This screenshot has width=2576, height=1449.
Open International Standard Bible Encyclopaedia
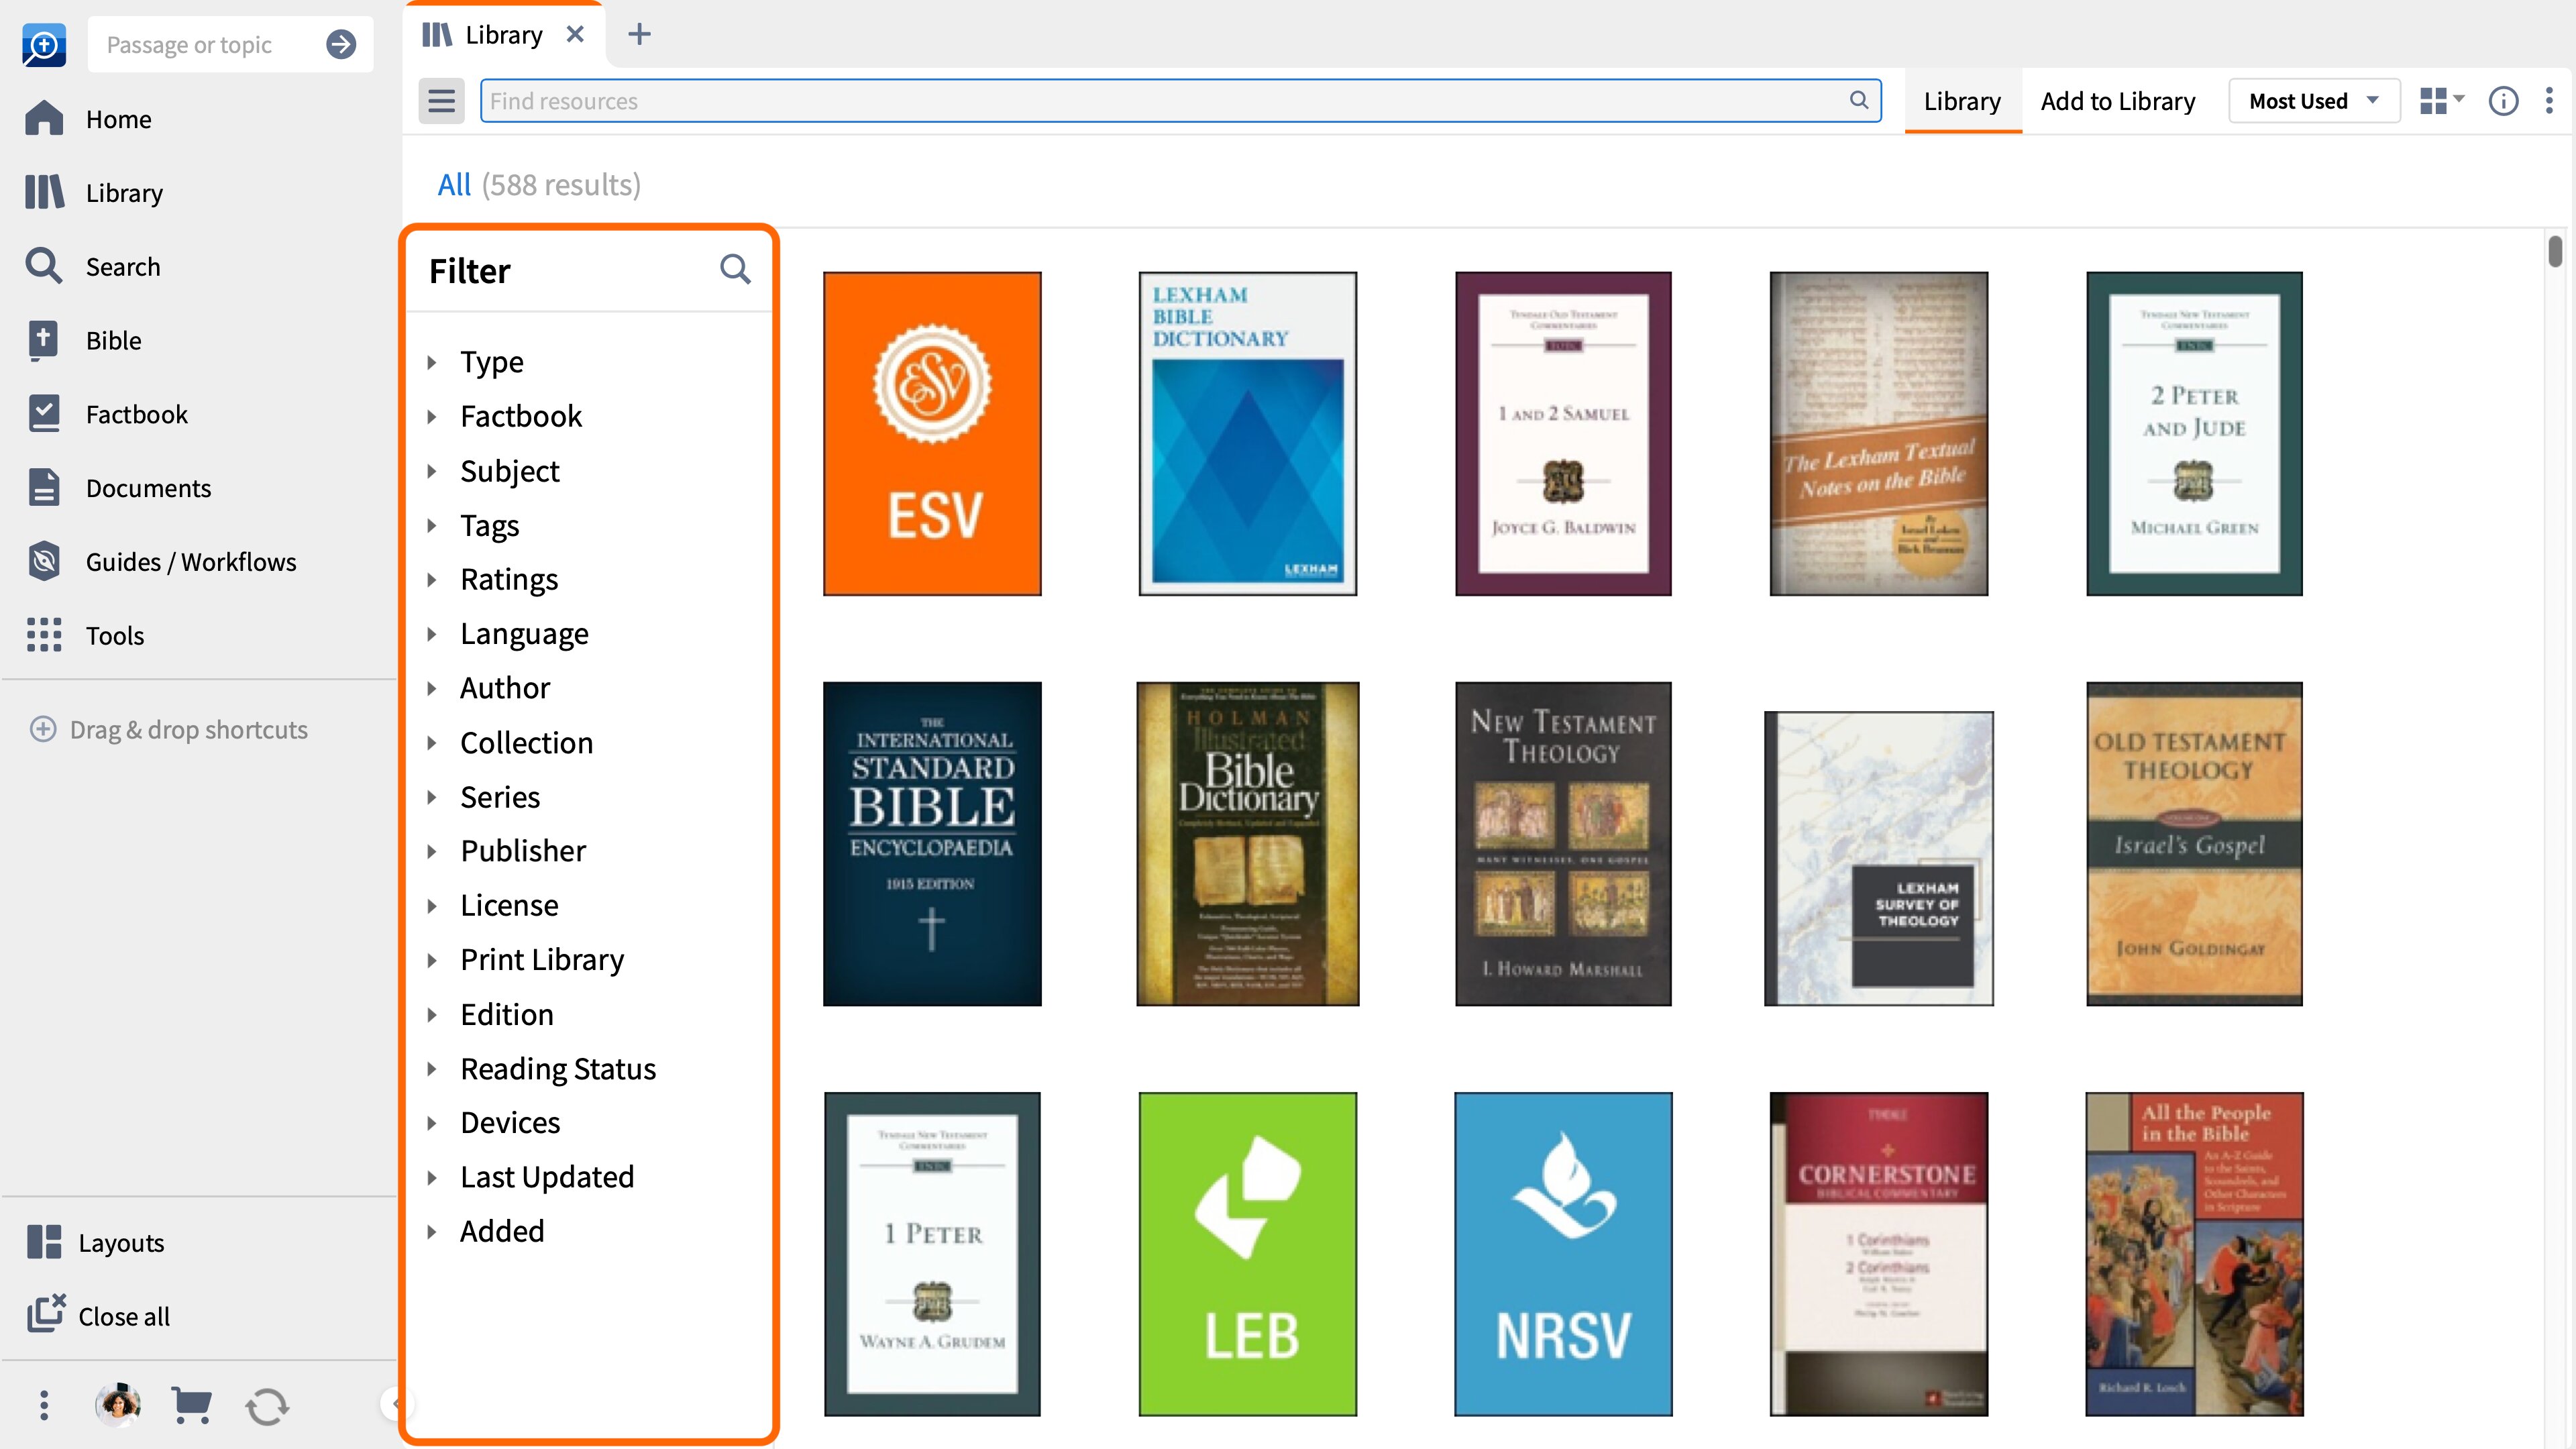click(x=932, y=843)
